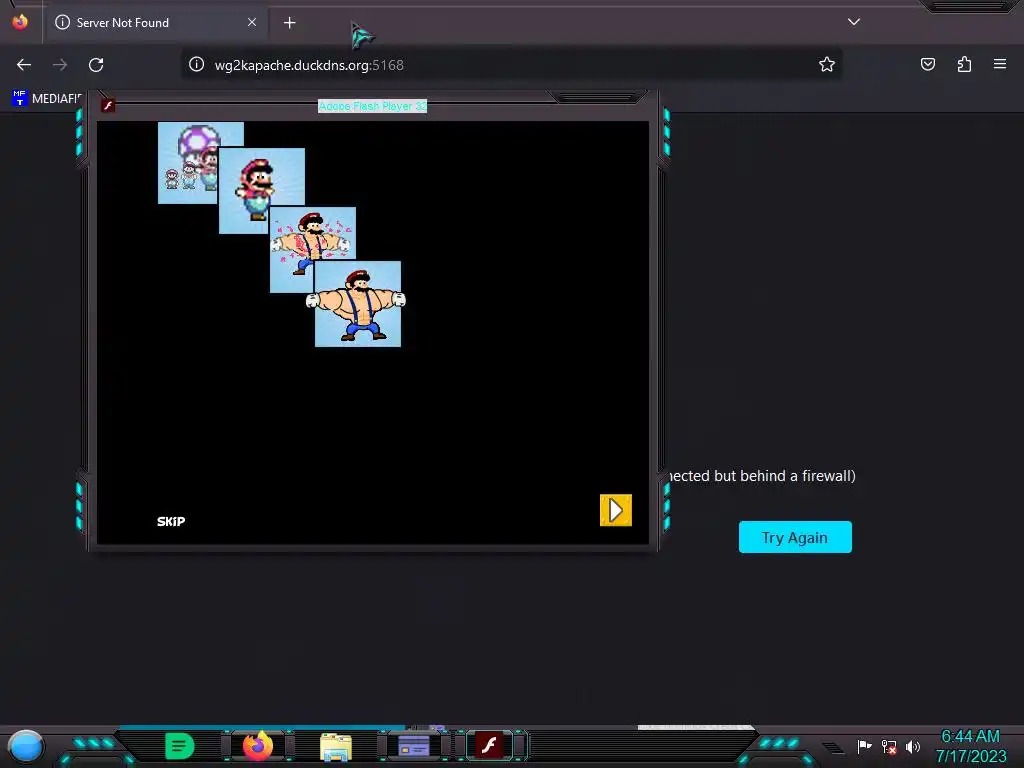The image size is (1024, 768).
Task: Click the Flash icon in player title bar
Action: point(108,105)
